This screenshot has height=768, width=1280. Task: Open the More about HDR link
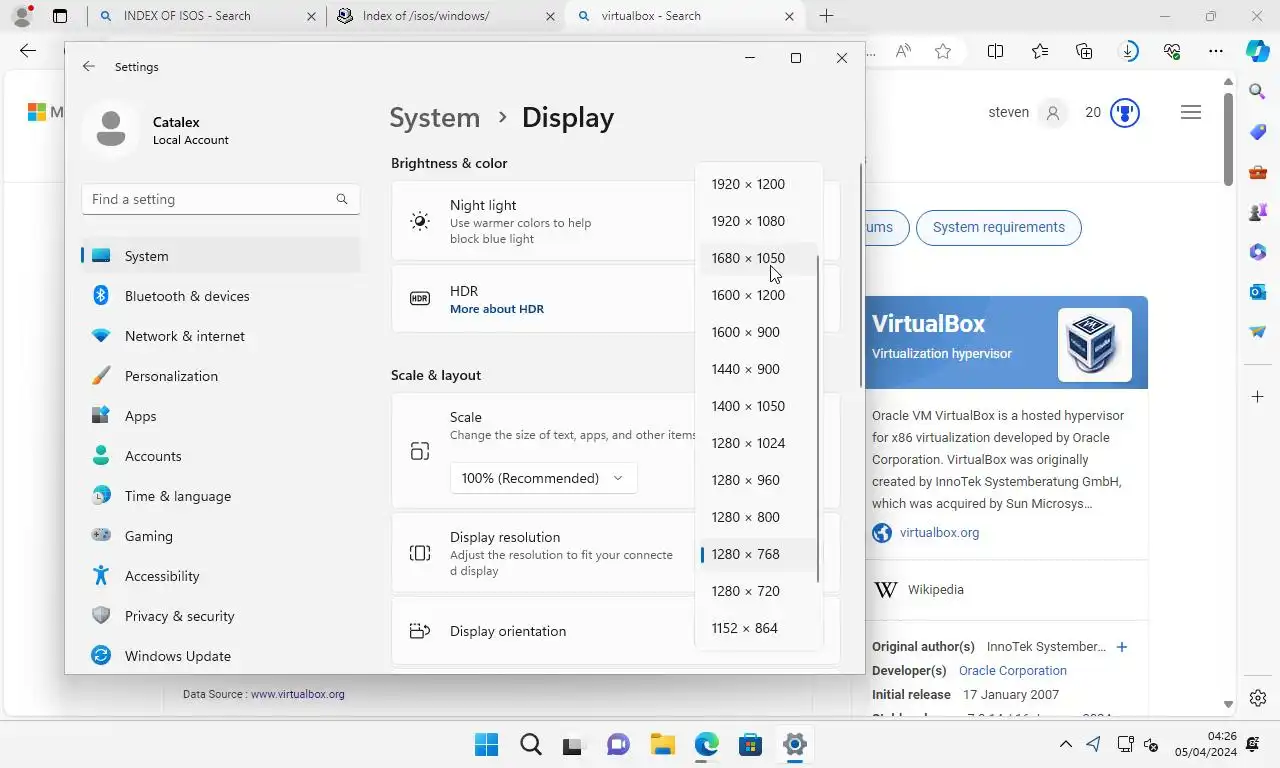[497, 309]
